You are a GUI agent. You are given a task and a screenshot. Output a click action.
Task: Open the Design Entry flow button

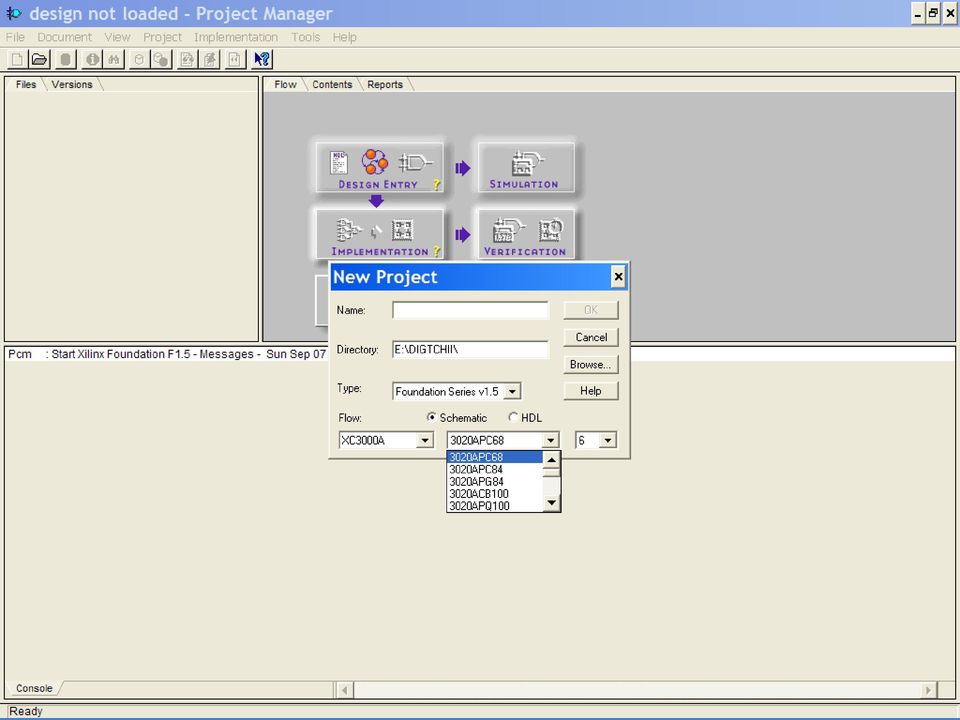[380, 168]
